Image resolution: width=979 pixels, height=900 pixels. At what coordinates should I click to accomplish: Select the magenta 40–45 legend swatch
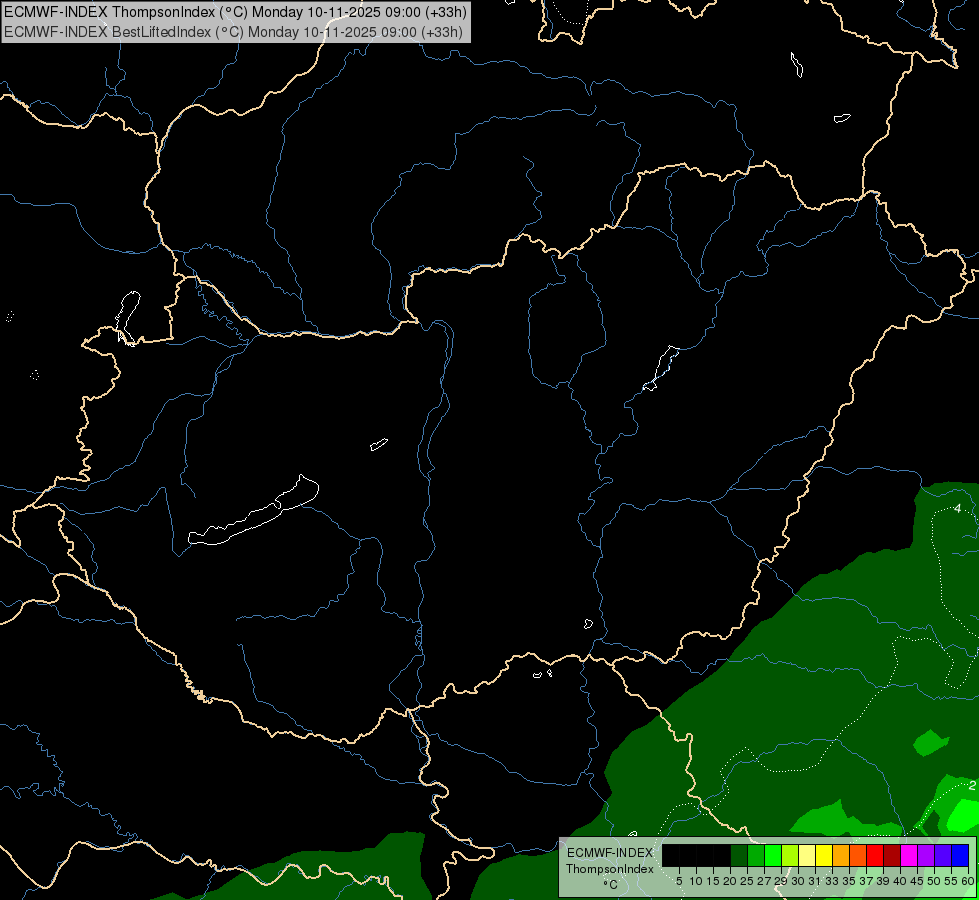[909, 855]
